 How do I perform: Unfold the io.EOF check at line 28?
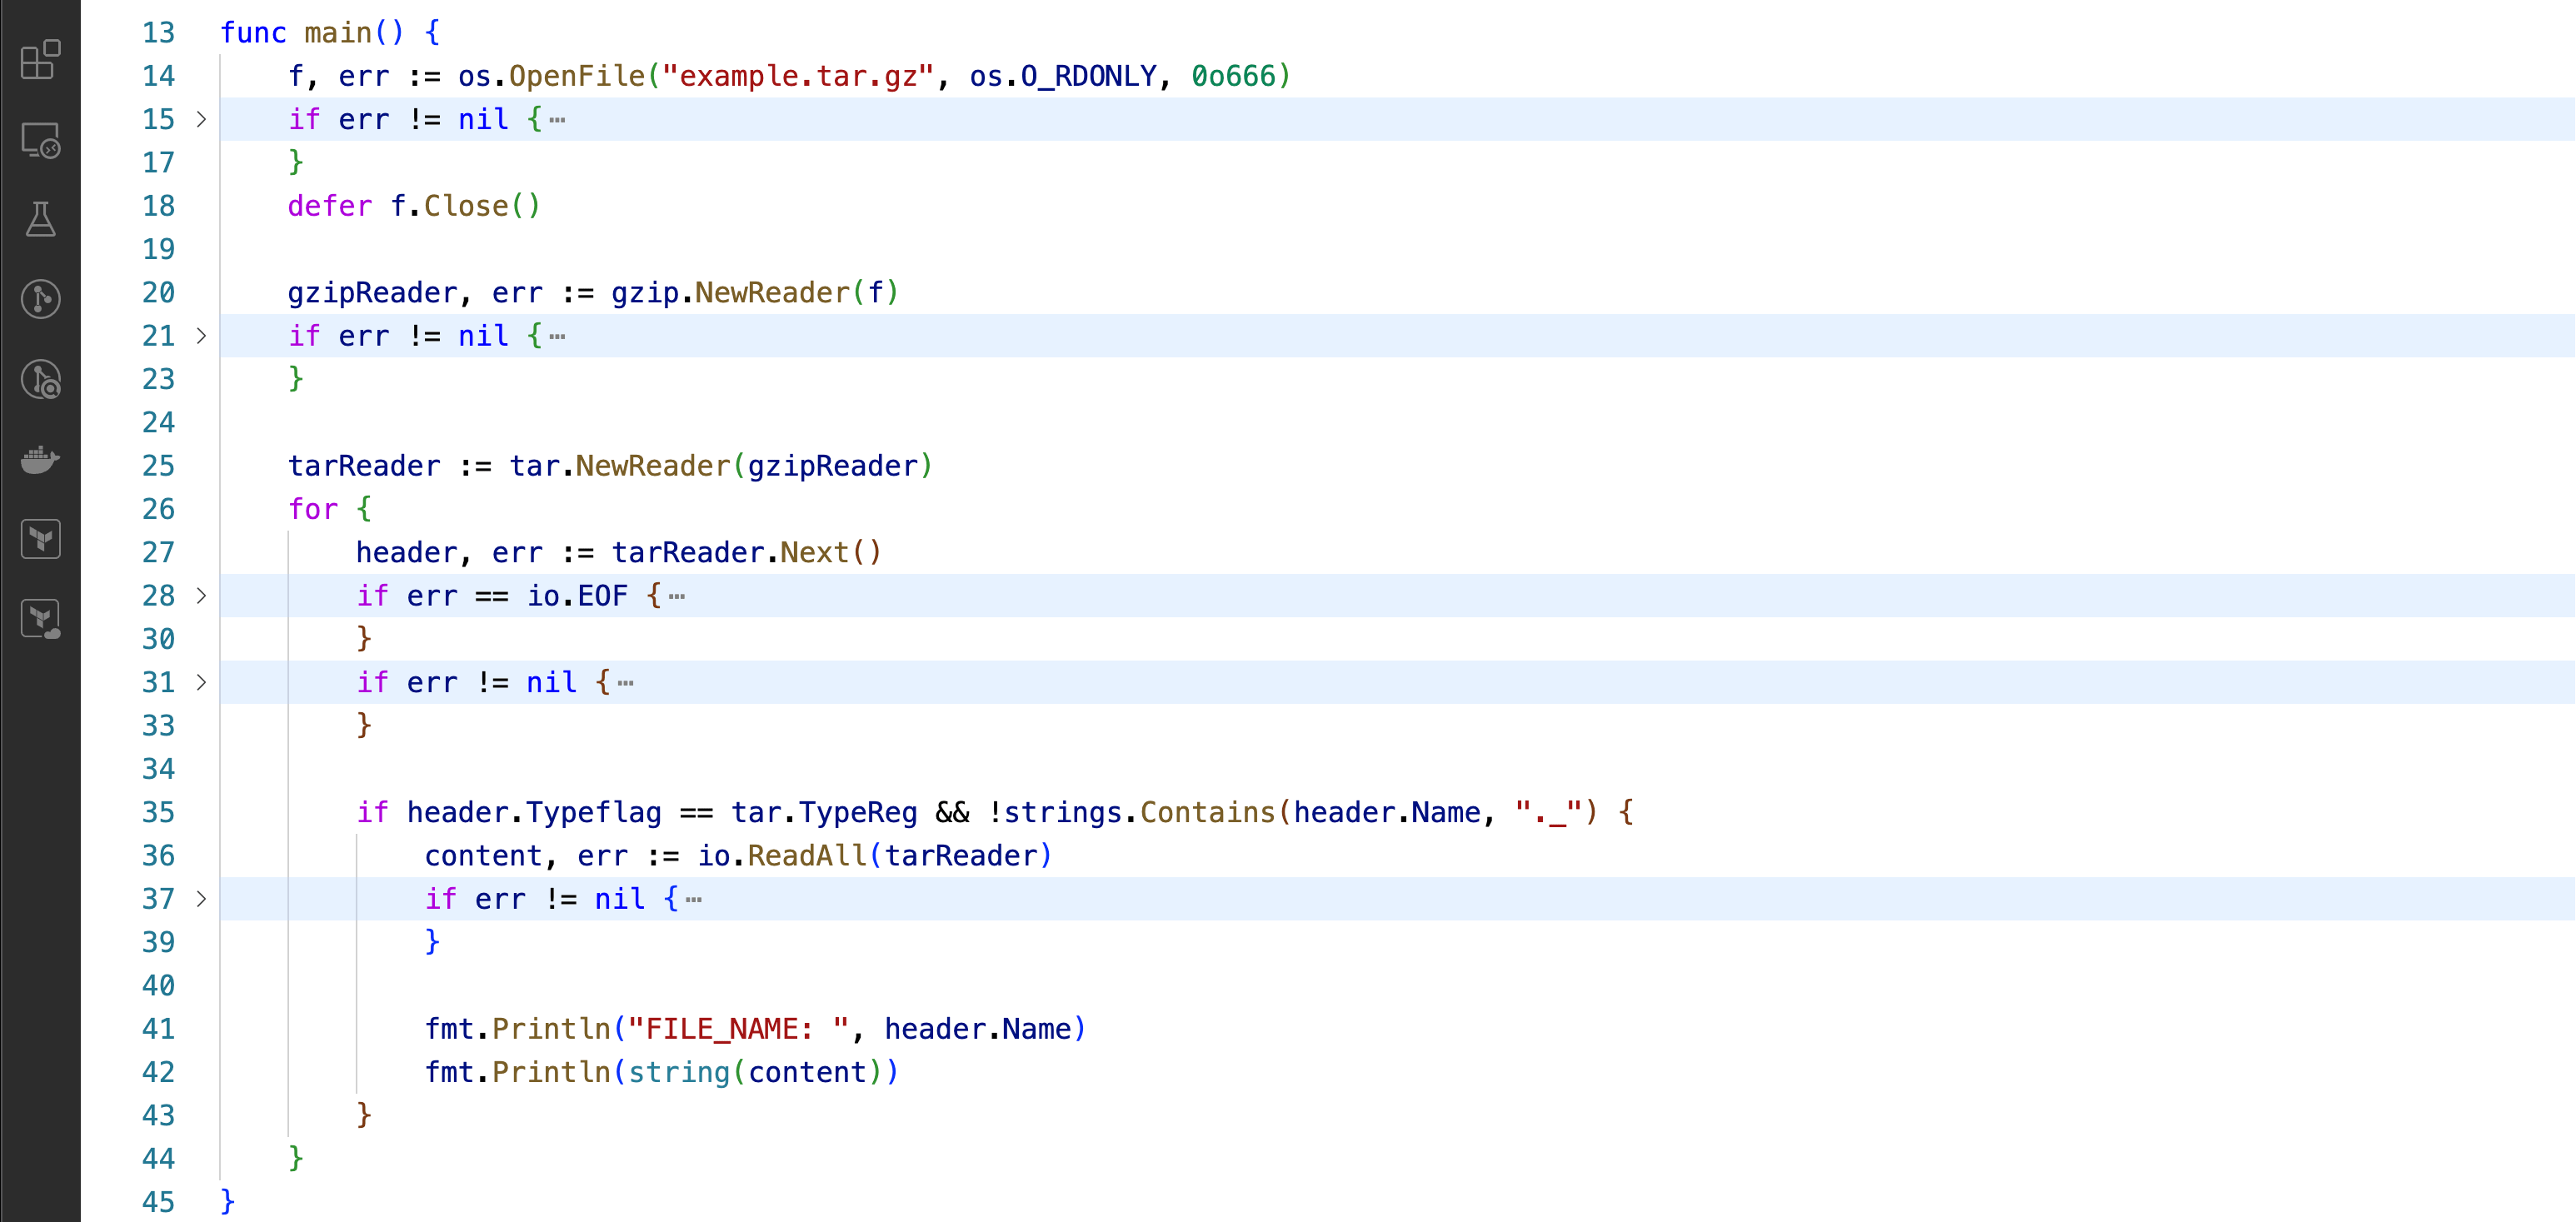point(201,596)
